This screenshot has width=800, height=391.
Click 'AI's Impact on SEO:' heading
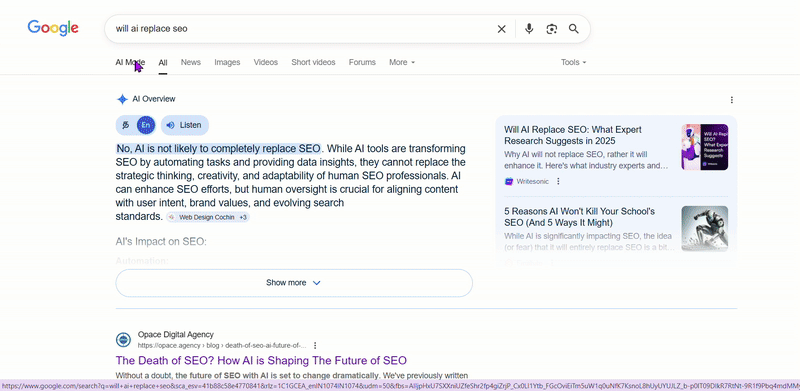coord(161,241)
